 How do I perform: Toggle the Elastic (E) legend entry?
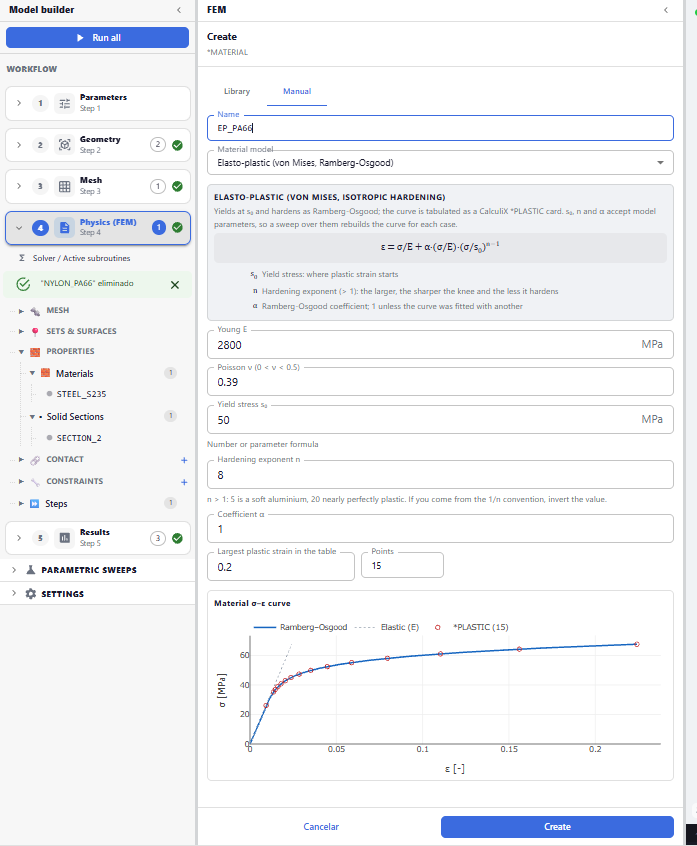tap(387, 627)
